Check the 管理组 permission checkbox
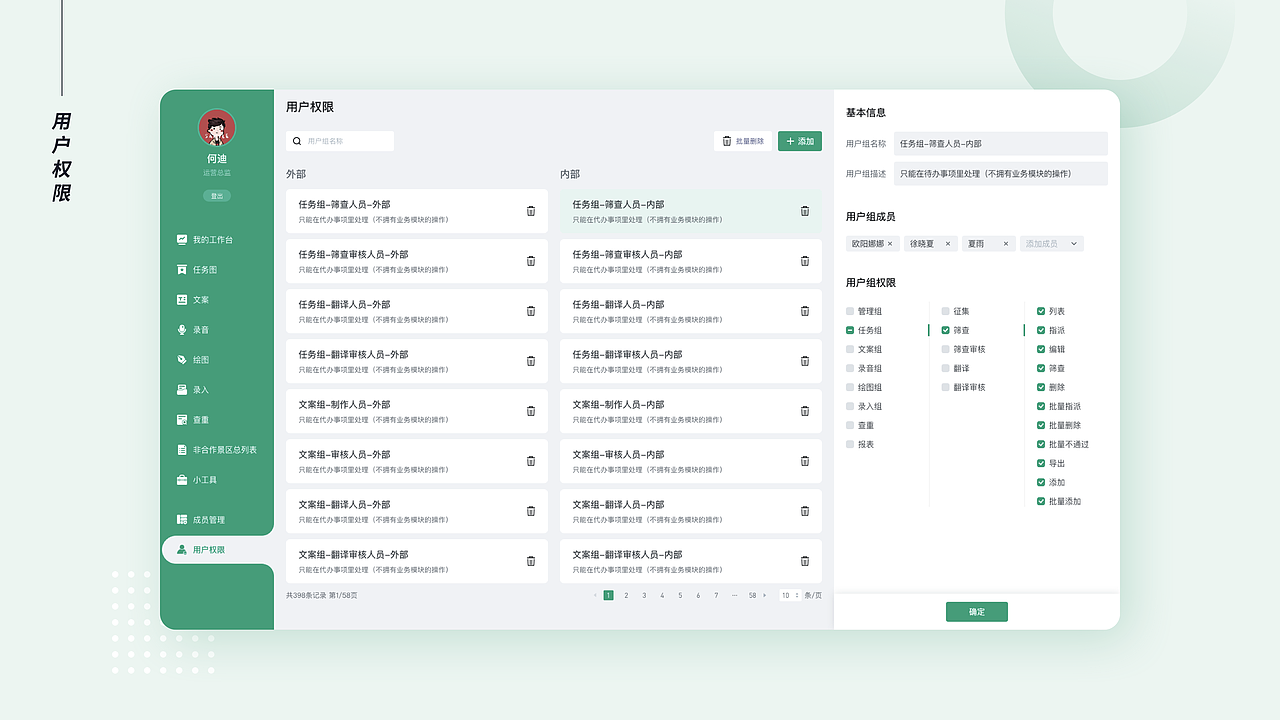The width and height of the screenshot is (1280, 720). coord(850,312)
